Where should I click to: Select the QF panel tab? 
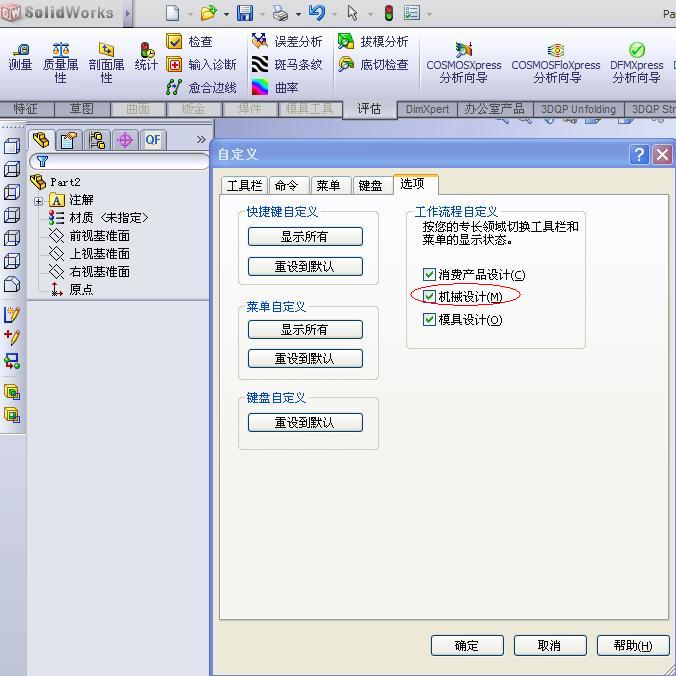[x=153, y=140]
